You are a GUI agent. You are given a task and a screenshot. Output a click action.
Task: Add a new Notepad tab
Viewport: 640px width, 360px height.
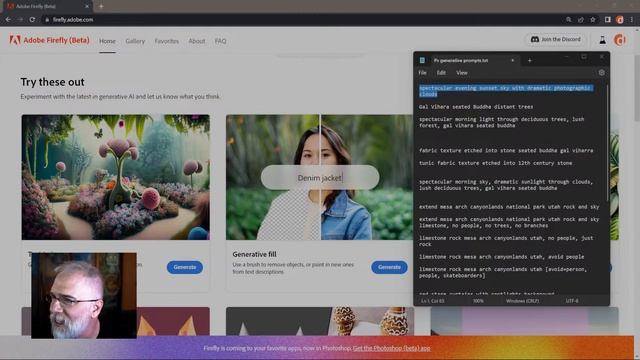point(529,60)
